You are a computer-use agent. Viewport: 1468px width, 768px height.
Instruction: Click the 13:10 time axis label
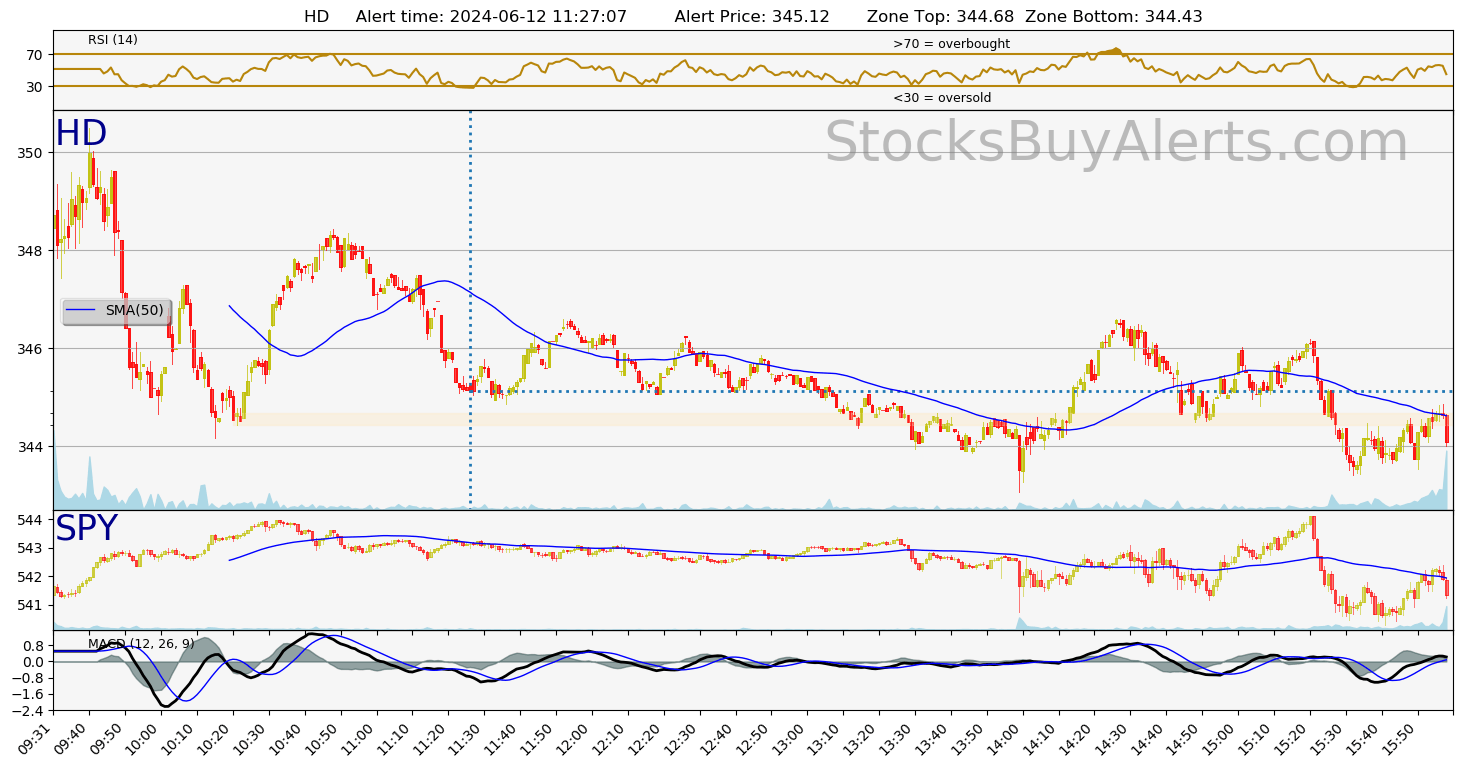tap(826, 738)
